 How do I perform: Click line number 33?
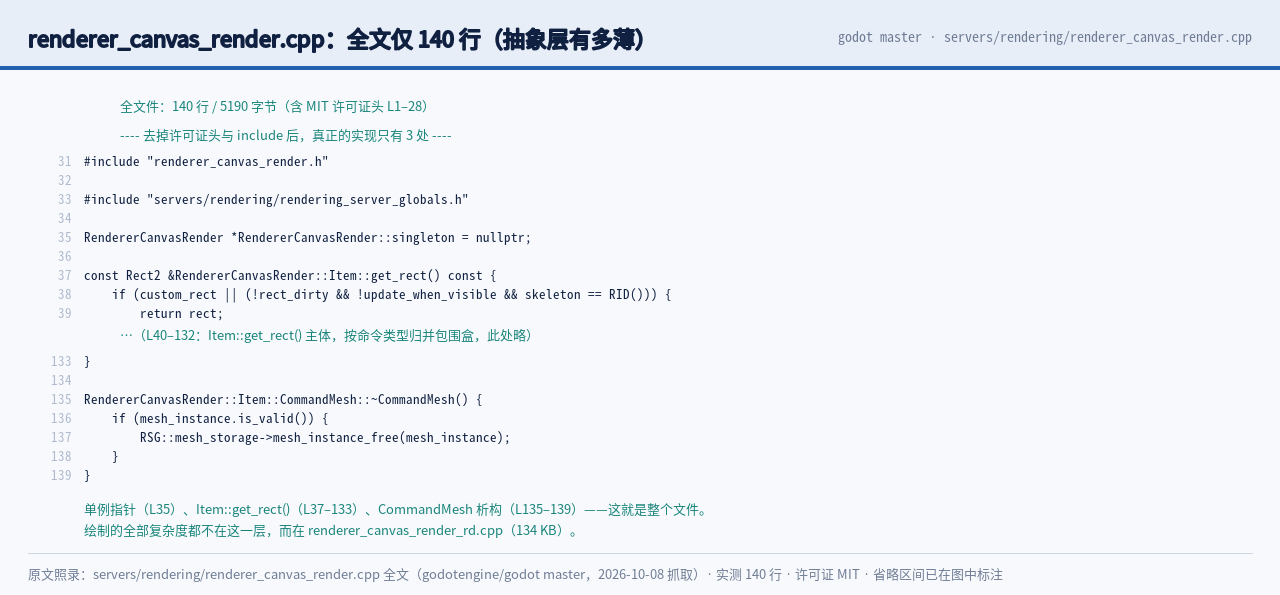64,200
